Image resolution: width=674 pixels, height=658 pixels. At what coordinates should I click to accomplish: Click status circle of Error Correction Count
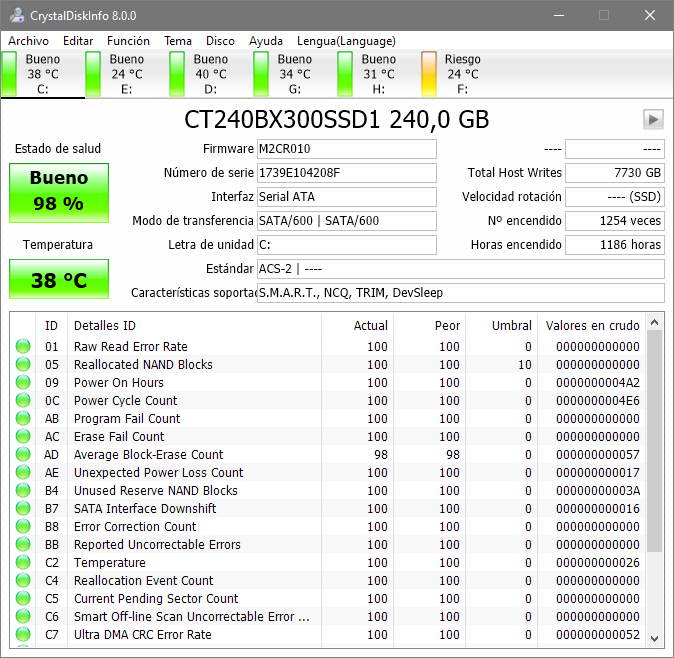[x=23, y=526]
